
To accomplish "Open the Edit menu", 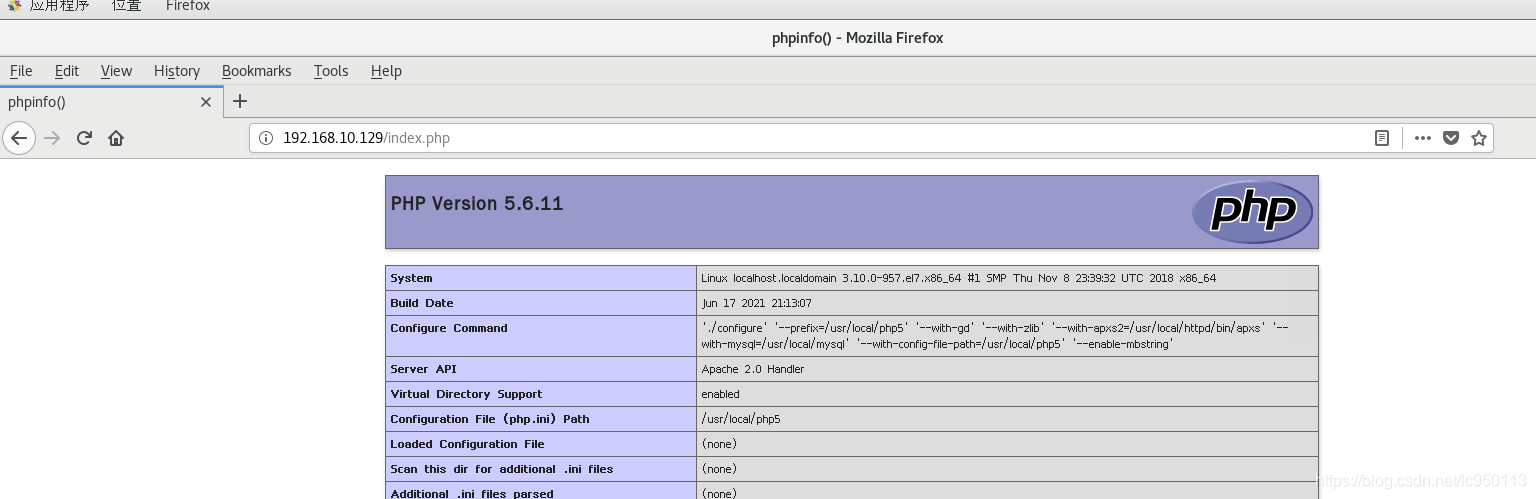I will [67, 71].
